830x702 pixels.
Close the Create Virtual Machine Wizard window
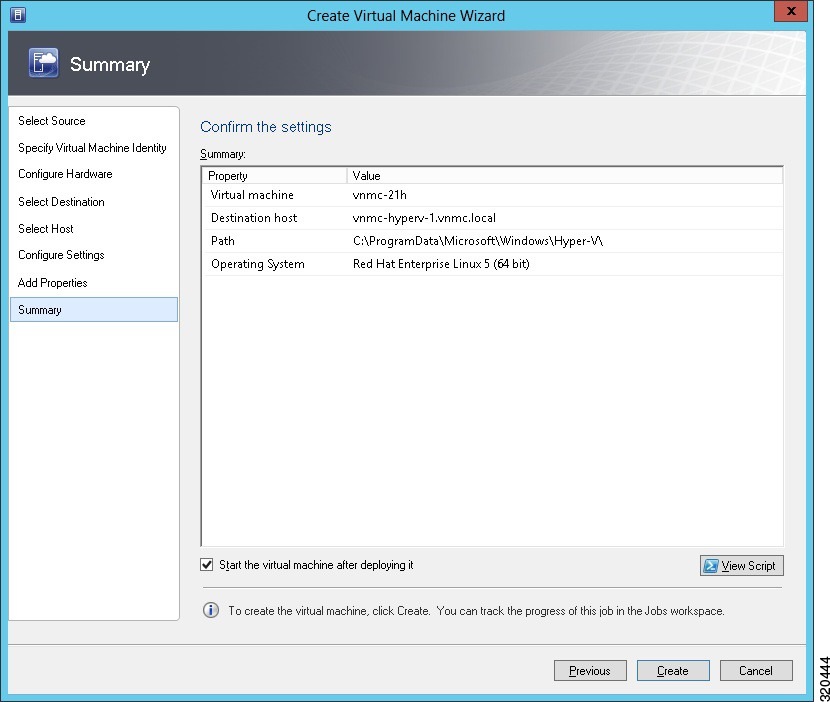tap(792, 12)
